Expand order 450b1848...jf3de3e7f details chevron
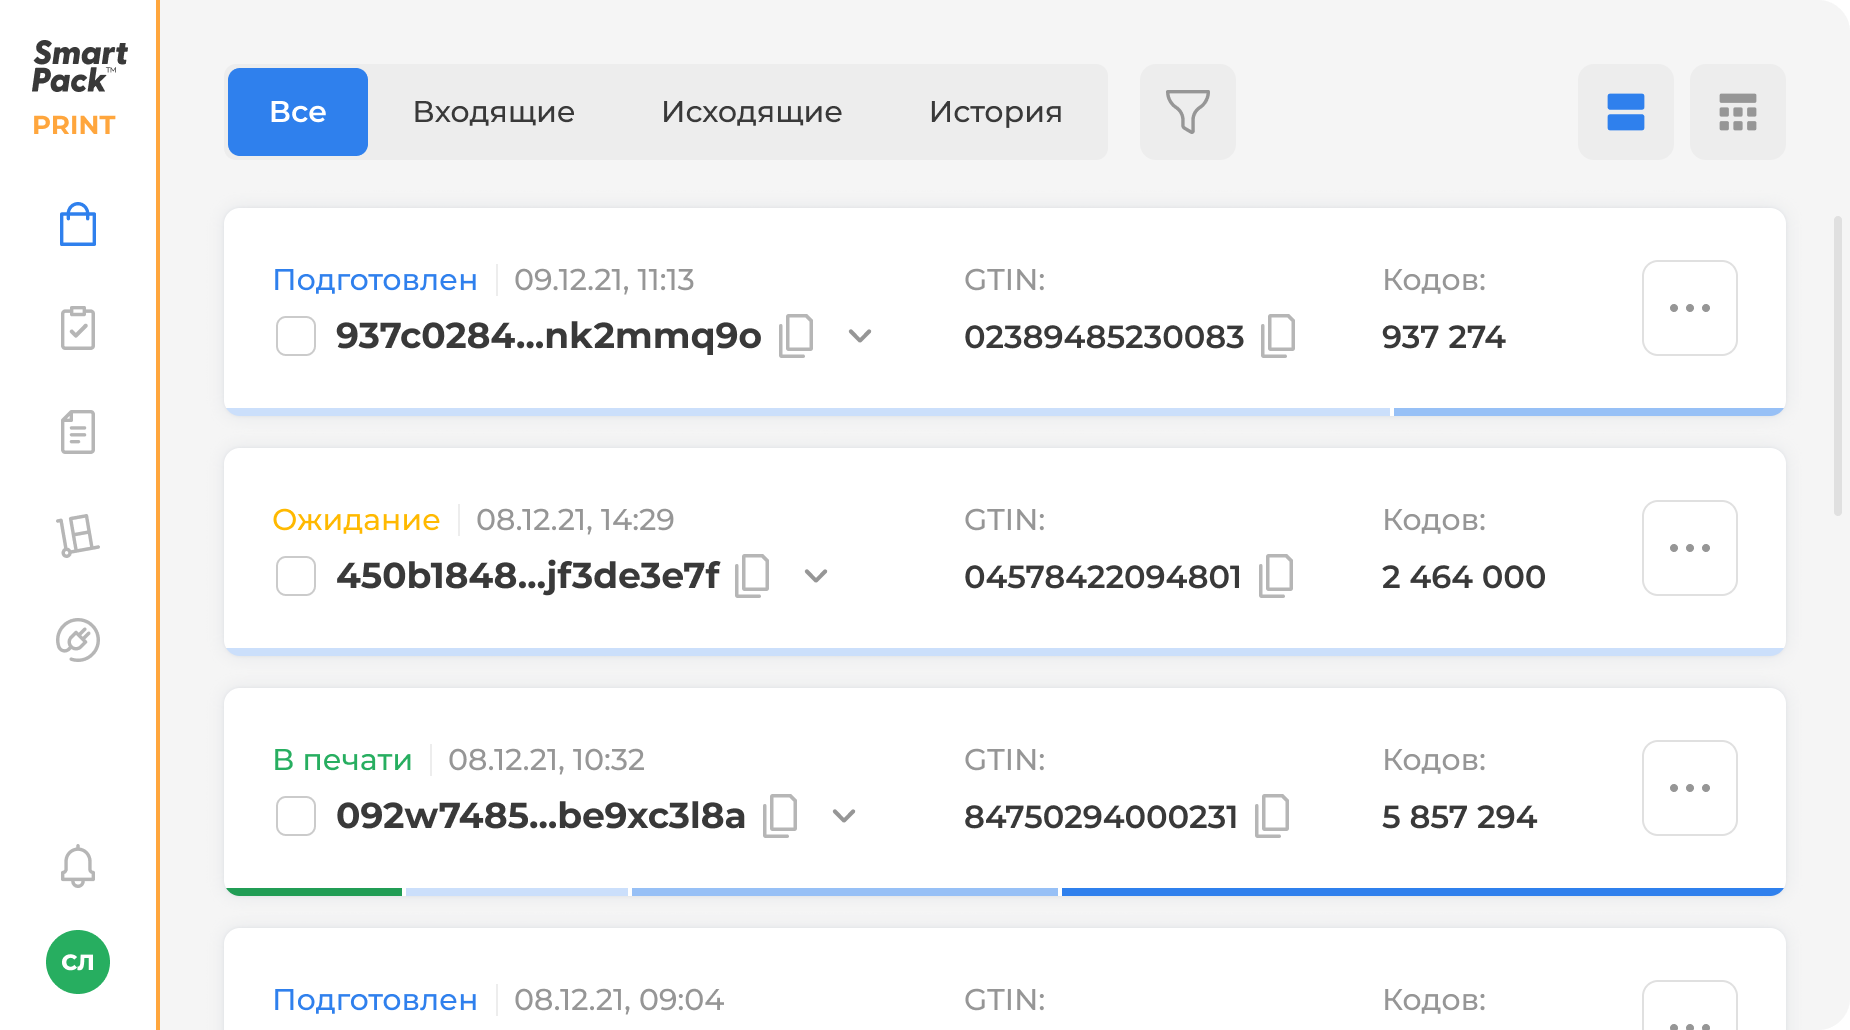 pos(816,576)
